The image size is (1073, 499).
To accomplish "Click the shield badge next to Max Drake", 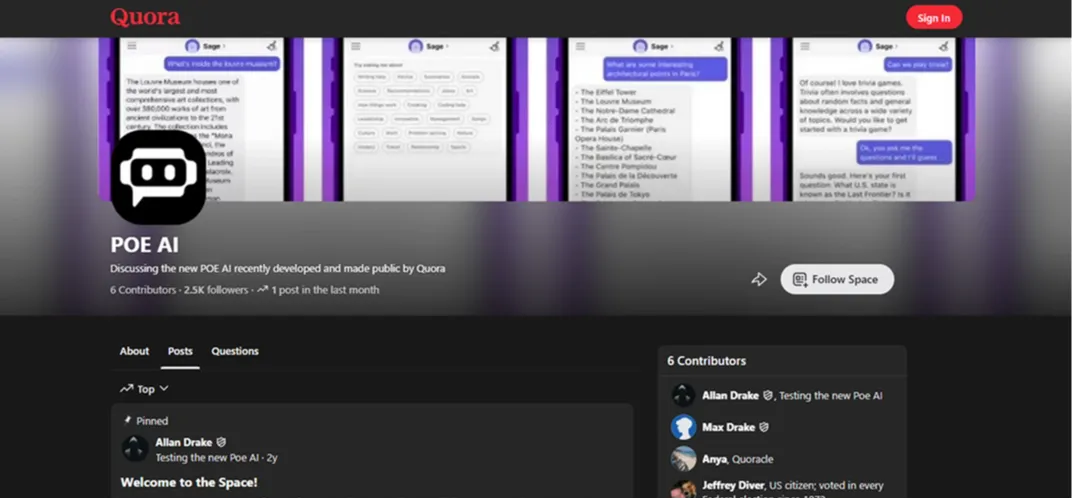I will [x=764, y=427].
